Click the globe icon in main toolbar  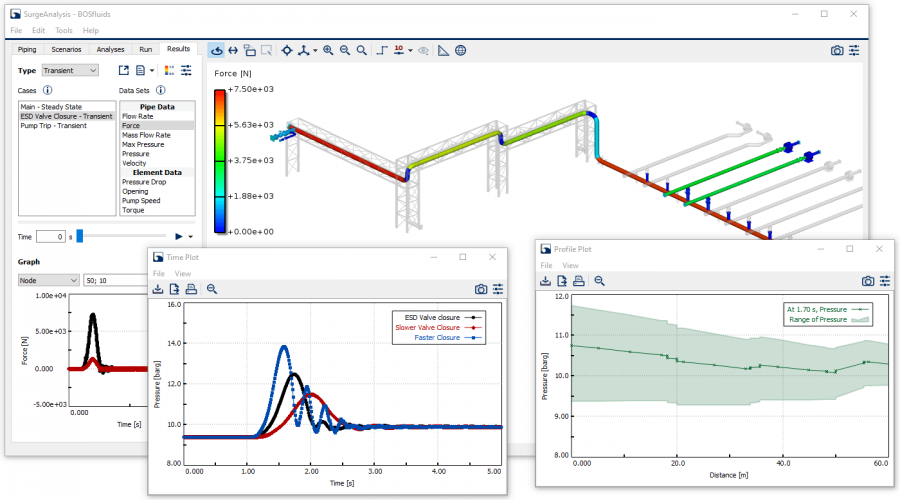[x=460, y=50]
